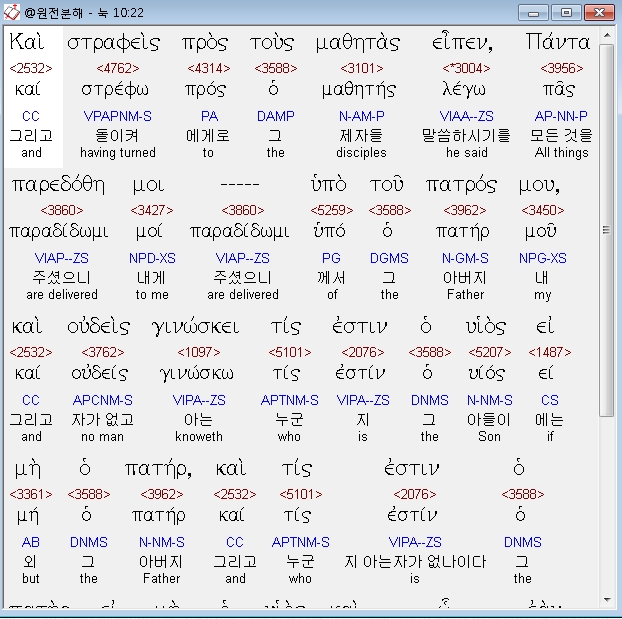
Task: Click the Strong's number <3361>
Action: pyautogui.click(x=31, y=494)
